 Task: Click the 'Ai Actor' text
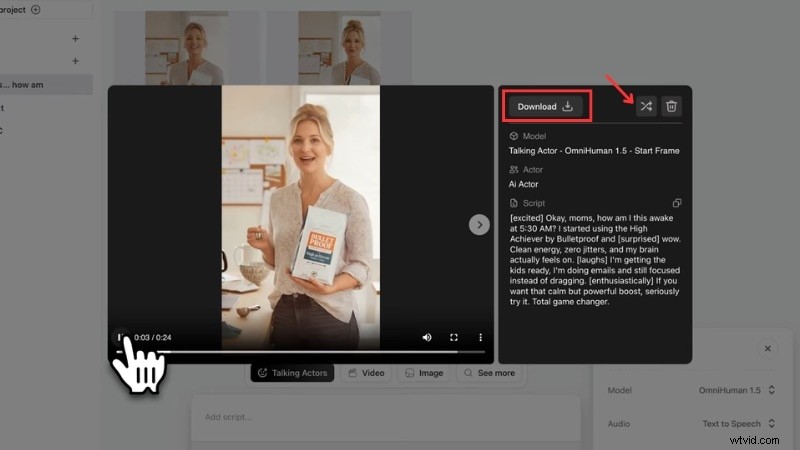(523, 184)
